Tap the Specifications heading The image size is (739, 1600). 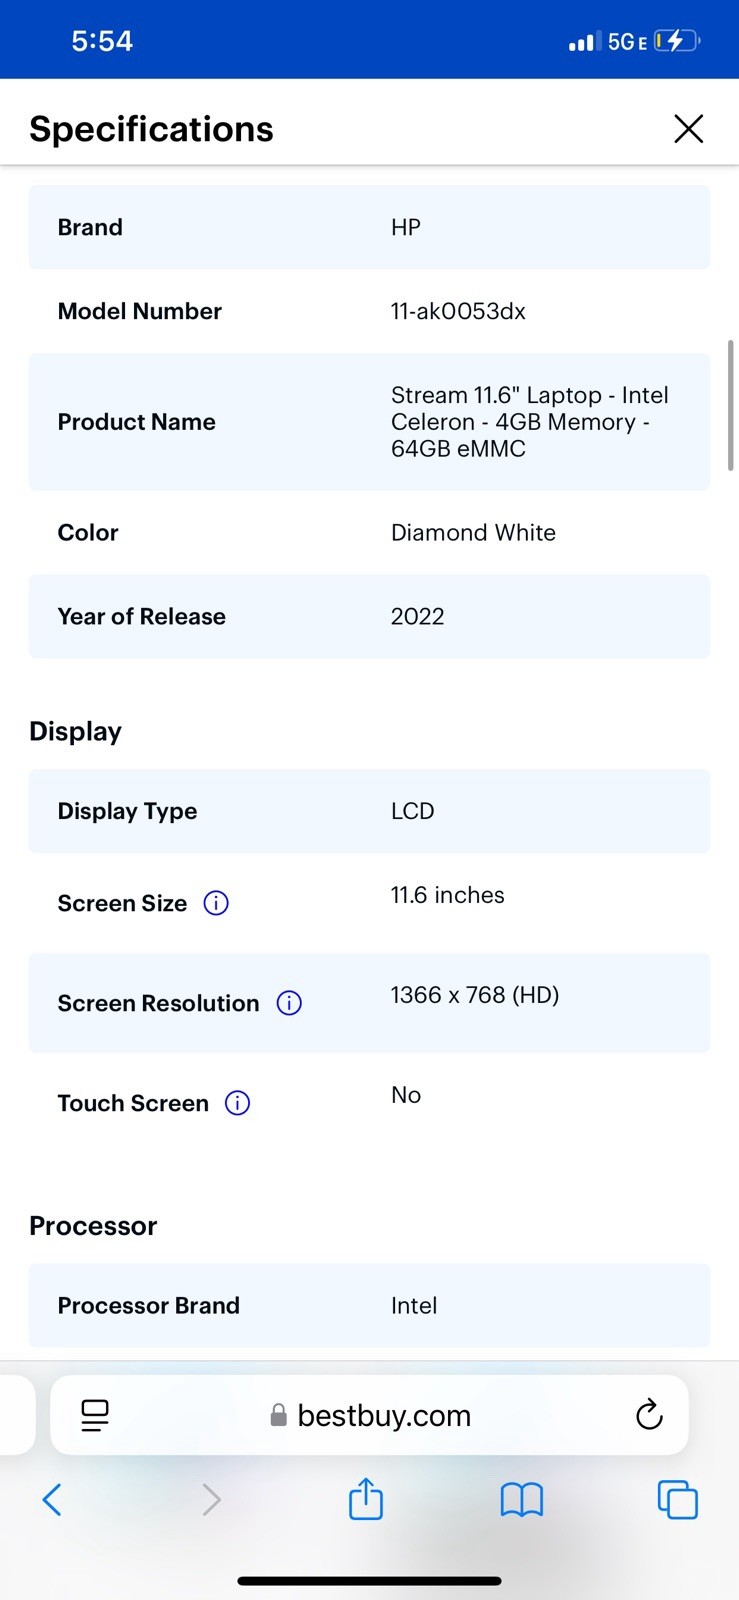click(x=151, y=129)
